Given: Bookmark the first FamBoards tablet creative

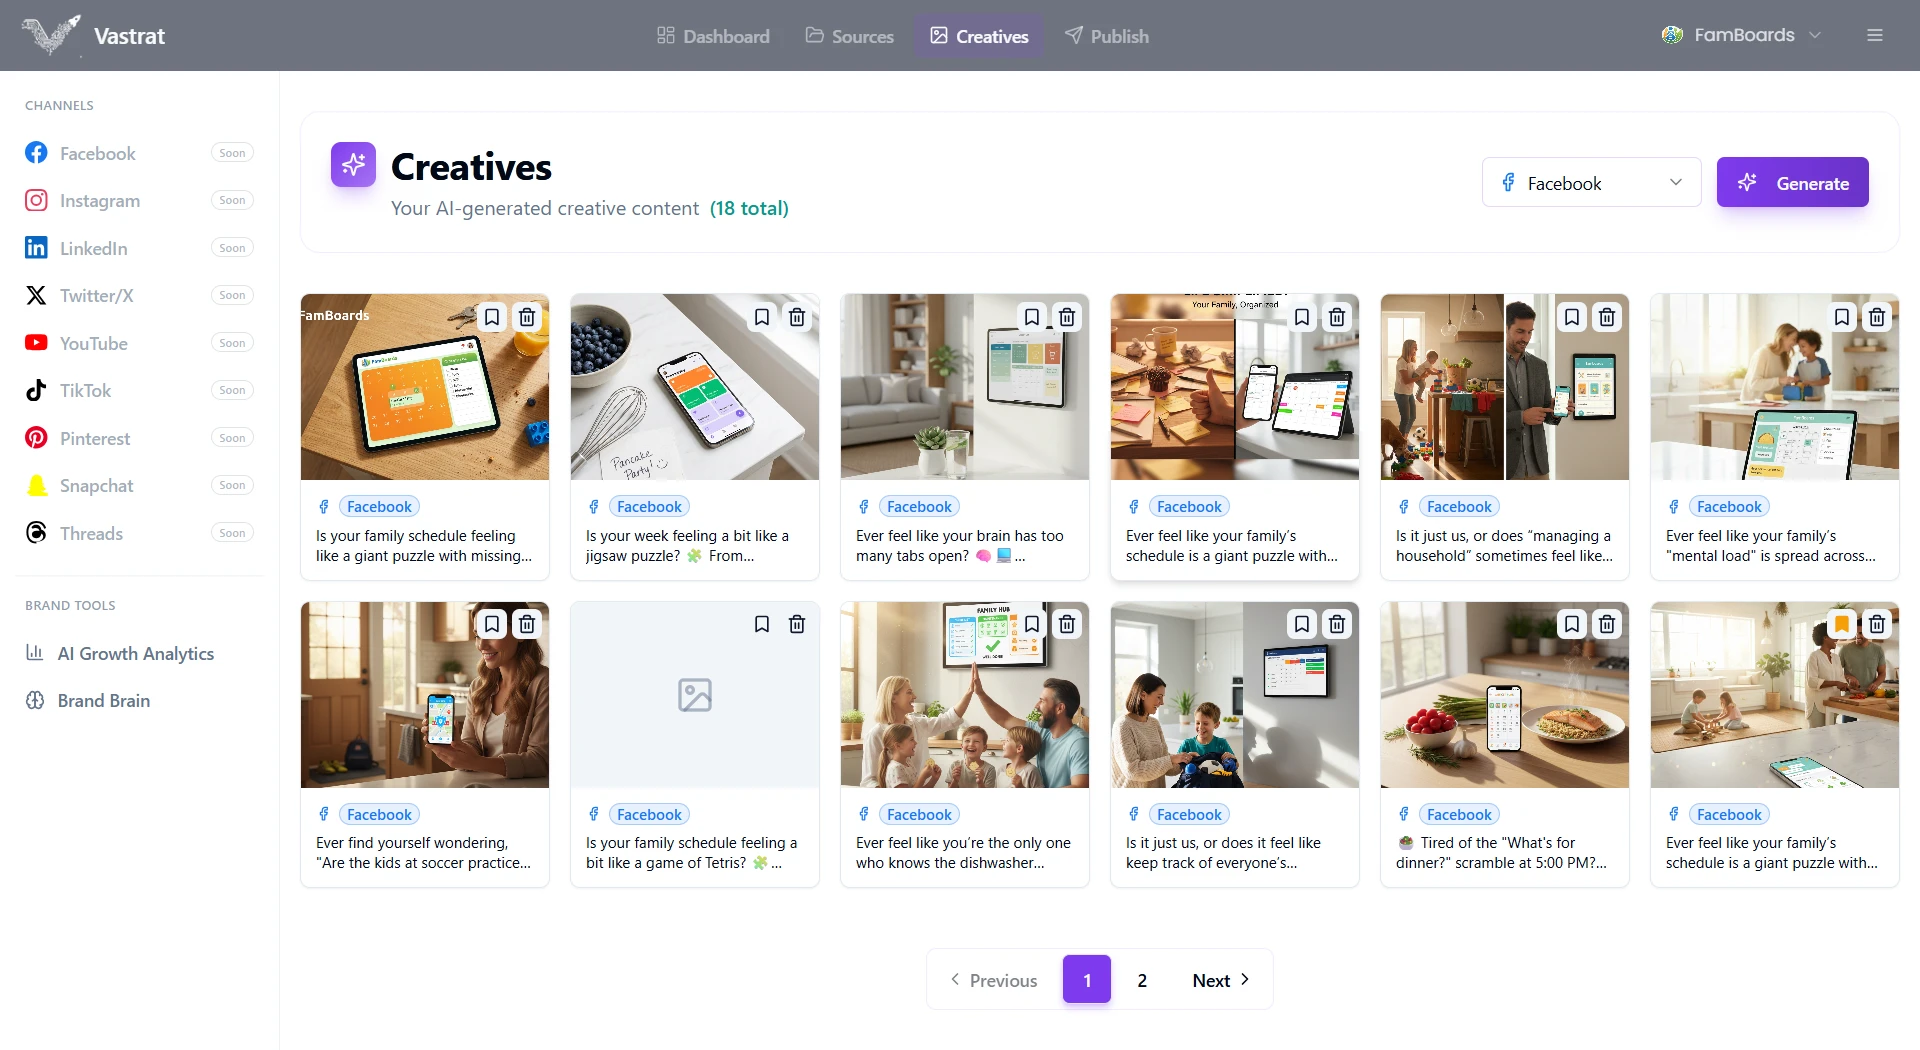Looking at the screenshot, I should [x=492, y=317].
